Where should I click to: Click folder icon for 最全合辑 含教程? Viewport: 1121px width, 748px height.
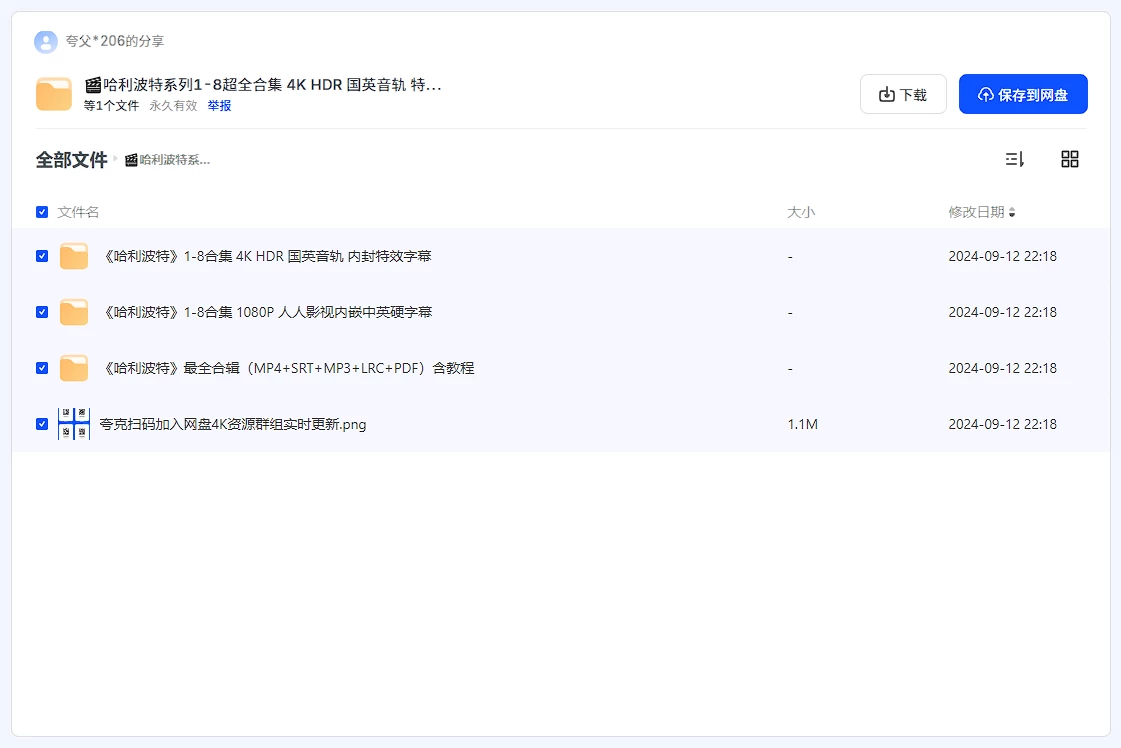coord(74,368)
